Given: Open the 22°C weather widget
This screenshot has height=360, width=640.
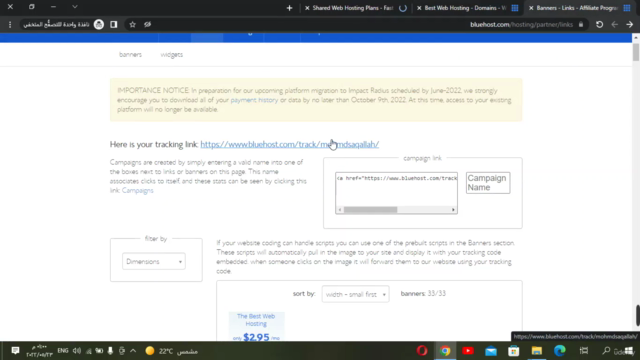Looking at the screenshot, I should coord(171,351).
